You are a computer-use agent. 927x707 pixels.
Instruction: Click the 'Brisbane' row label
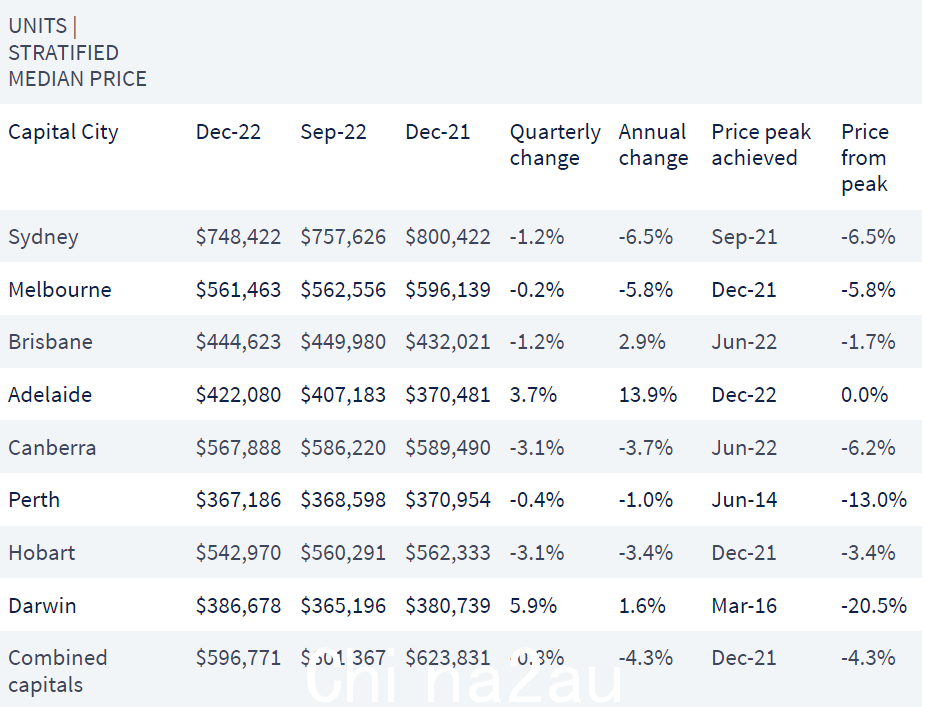(x=50, y=342)
